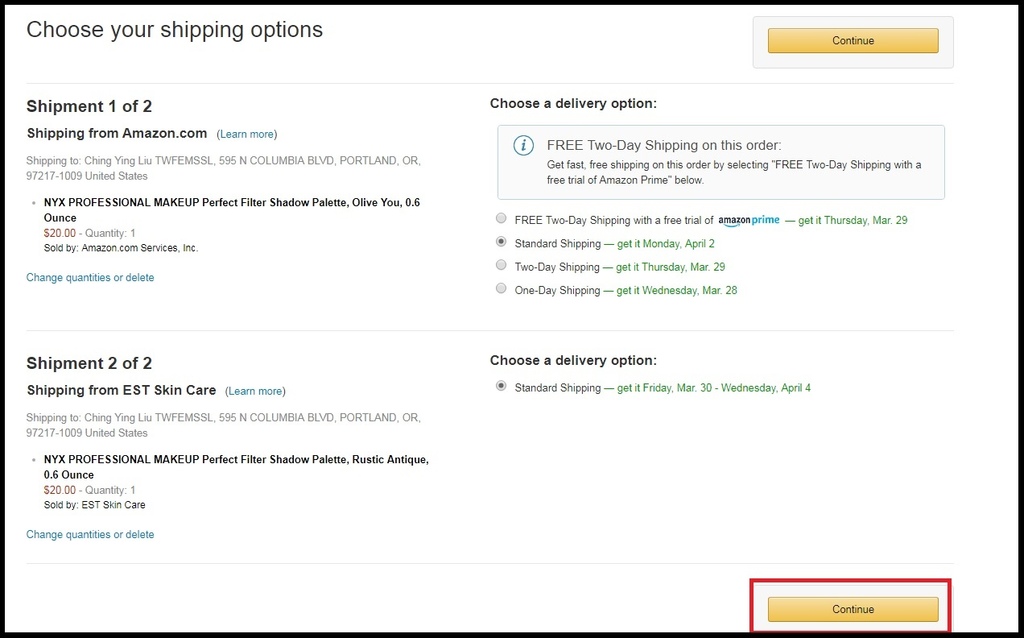Click Change quantities or delete for Shipment 2
1024x638 pixels.
tap(90, 535)
